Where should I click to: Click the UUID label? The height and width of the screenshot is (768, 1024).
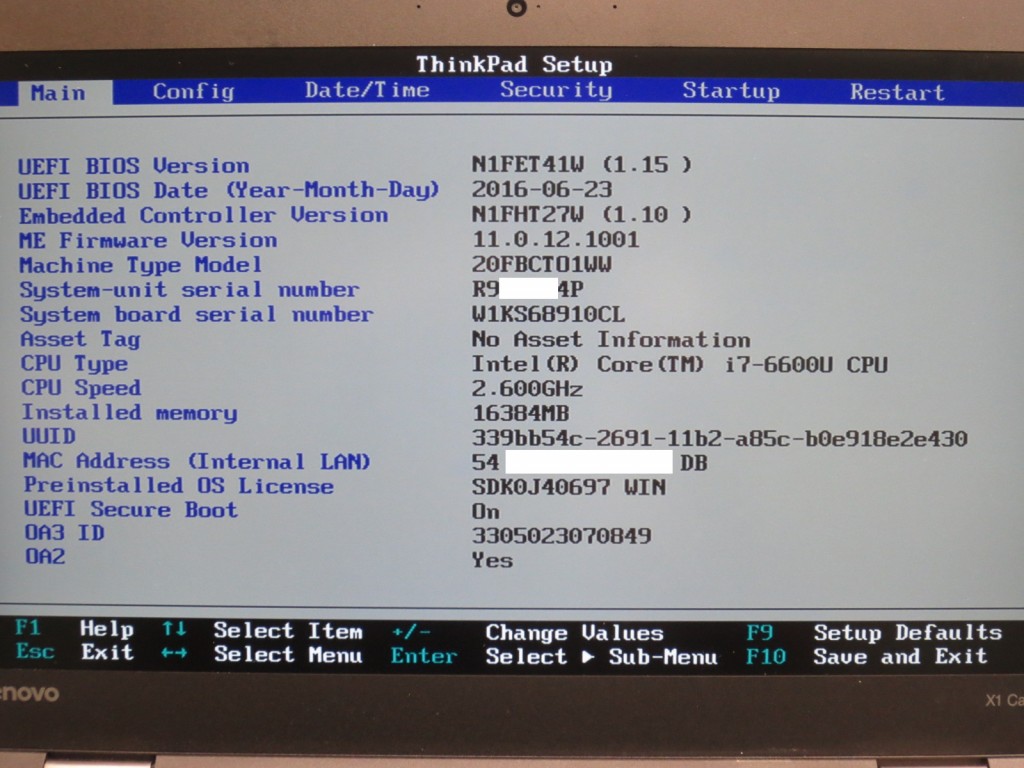(x=49, y=436)
